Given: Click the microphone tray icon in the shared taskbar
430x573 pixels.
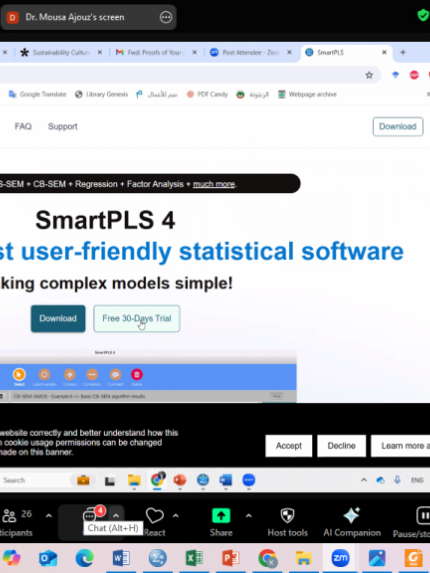Looking at the screenshot, I should (x=397, y=480).
